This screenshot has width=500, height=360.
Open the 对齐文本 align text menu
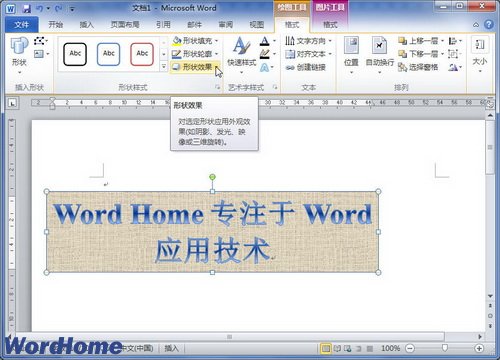(308, 54)
